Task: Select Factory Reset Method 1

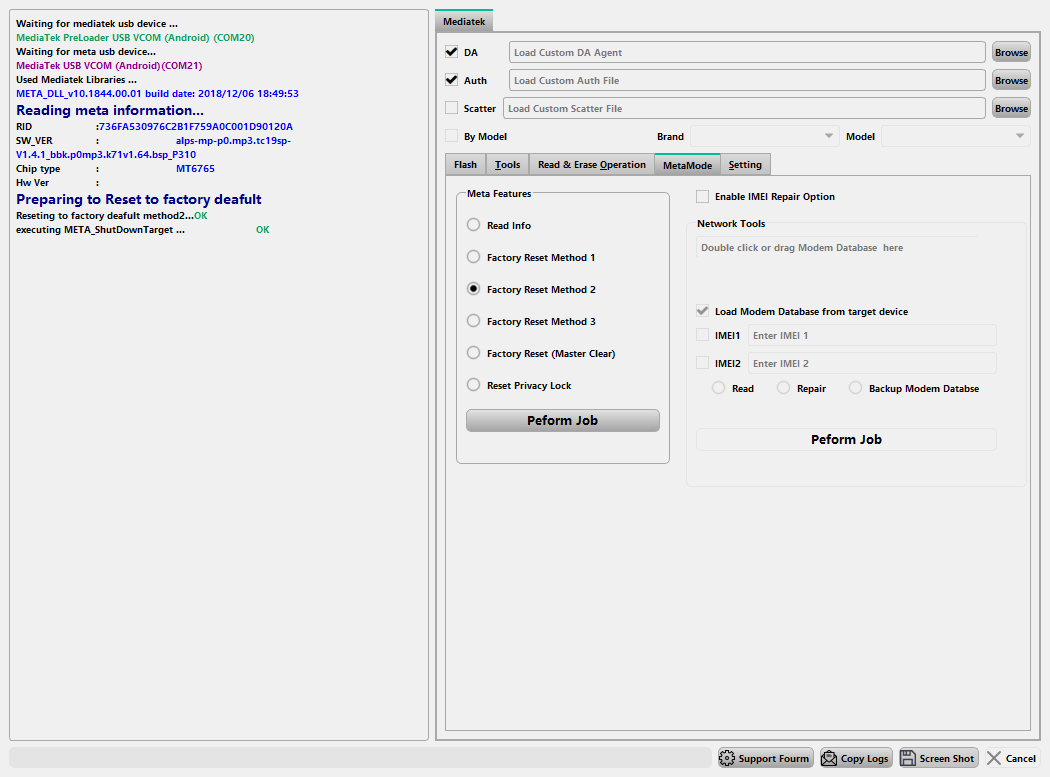Action: click(473, 257)
